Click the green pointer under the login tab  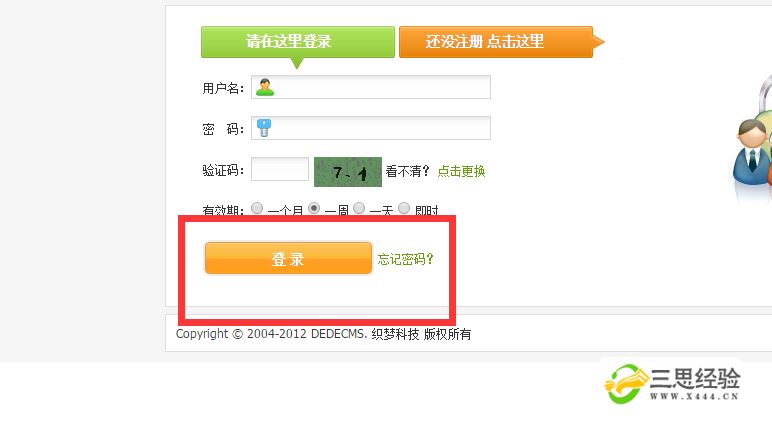tap(296, 63)
